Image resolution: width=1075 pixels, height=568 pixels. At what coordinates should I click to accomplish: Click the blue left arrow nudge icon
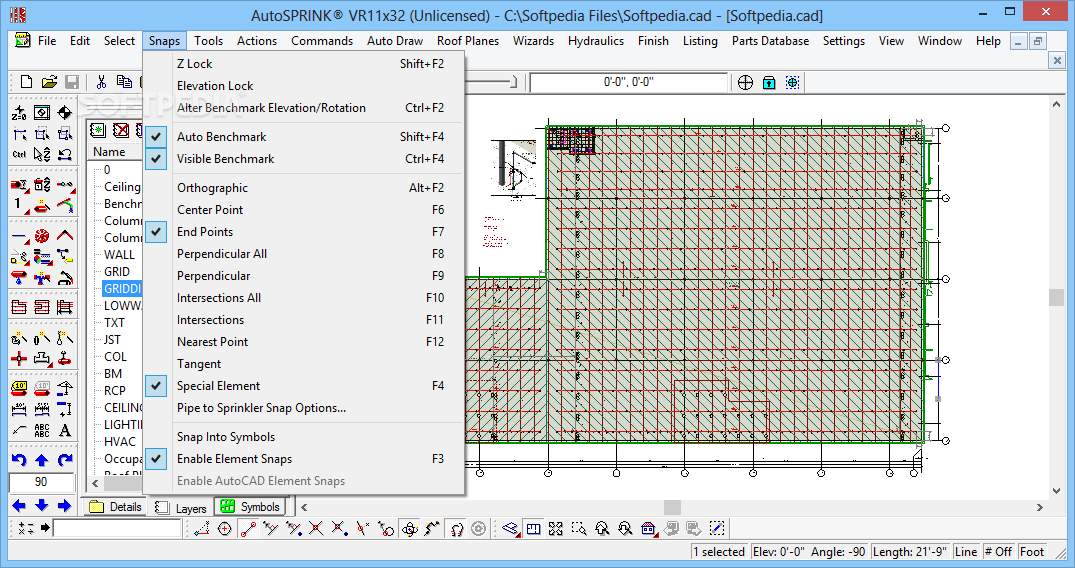[19, 506]
